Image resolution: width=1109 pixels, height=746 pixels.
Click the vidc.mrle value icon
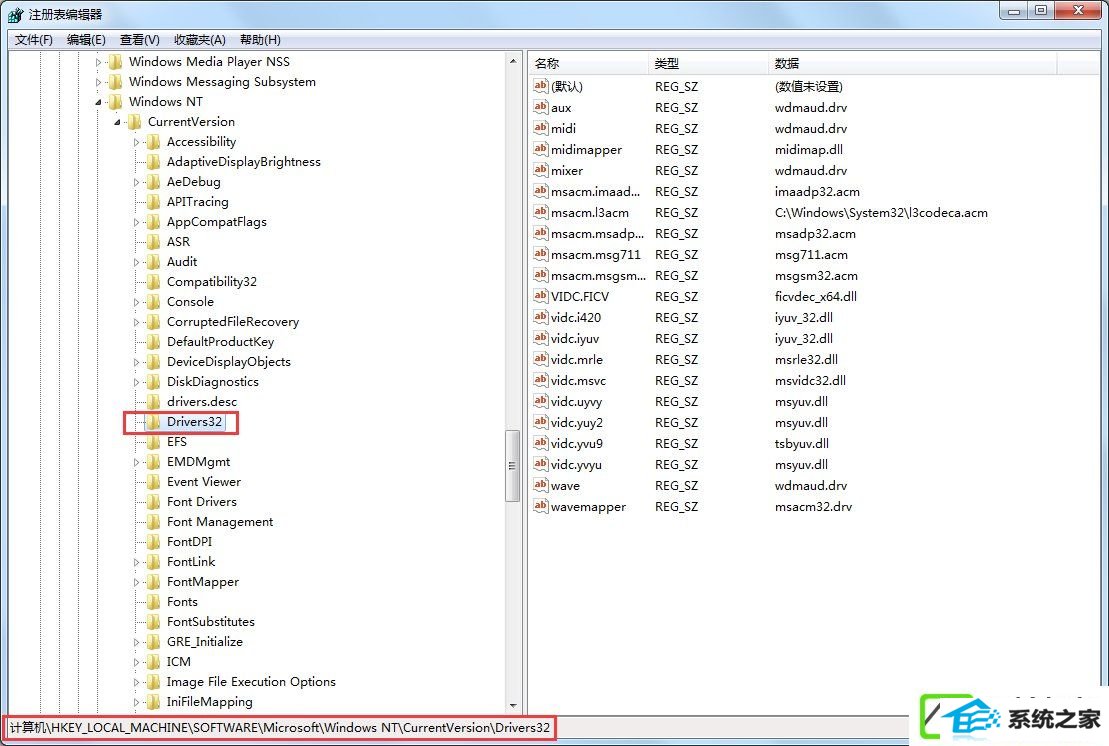coord(540,359)
